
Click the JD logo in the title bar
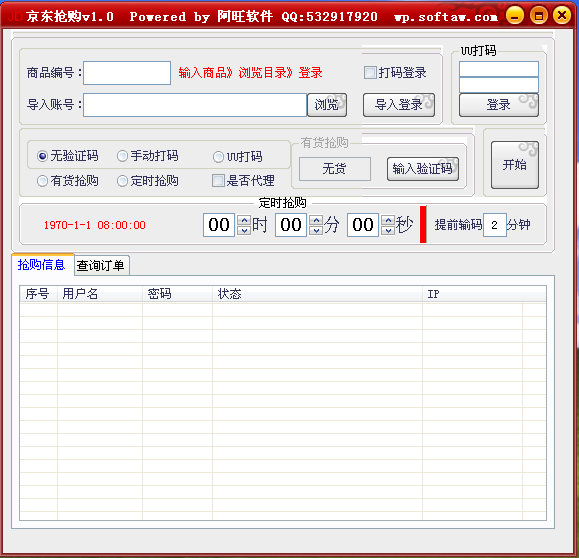coord(15,17)
